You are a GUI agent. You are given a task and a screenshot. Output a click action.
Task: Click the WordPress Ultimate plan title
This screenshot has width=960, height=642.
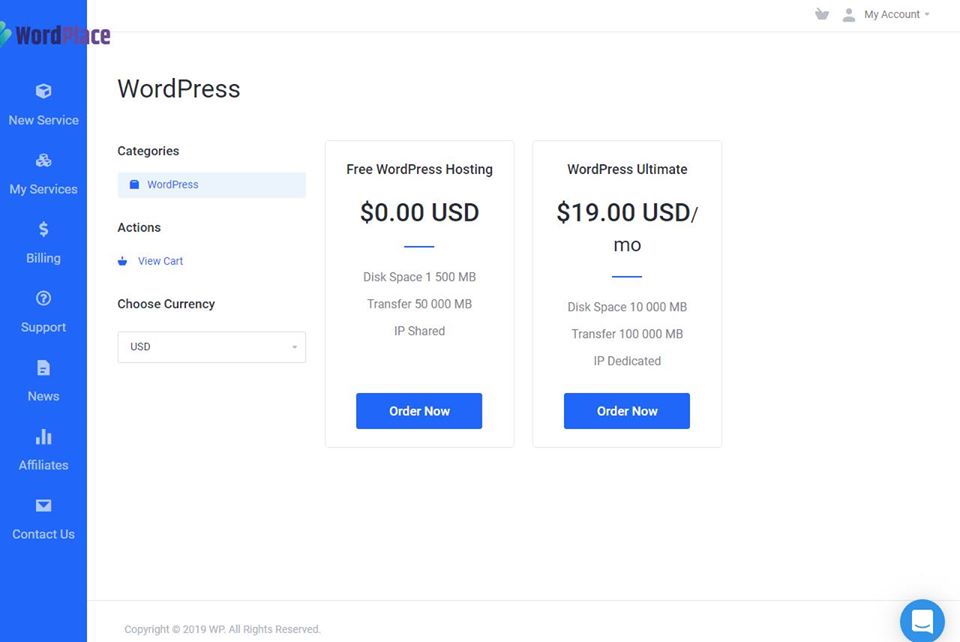(627, 170)
